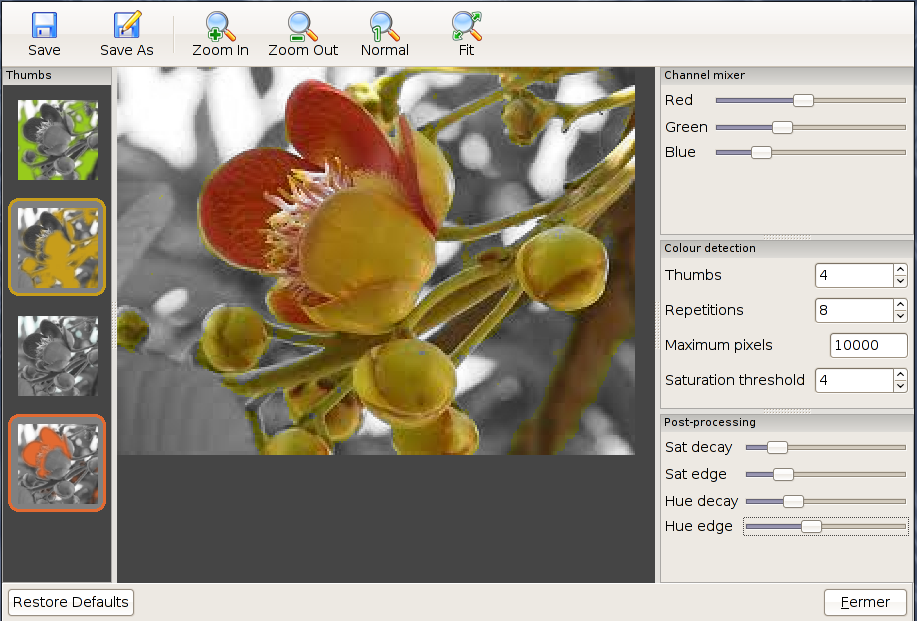Click the Restore Defaults button
Image resolution: width=917 pixels, height=621 pixels.
pyautogui.click(x=71, y=602)
